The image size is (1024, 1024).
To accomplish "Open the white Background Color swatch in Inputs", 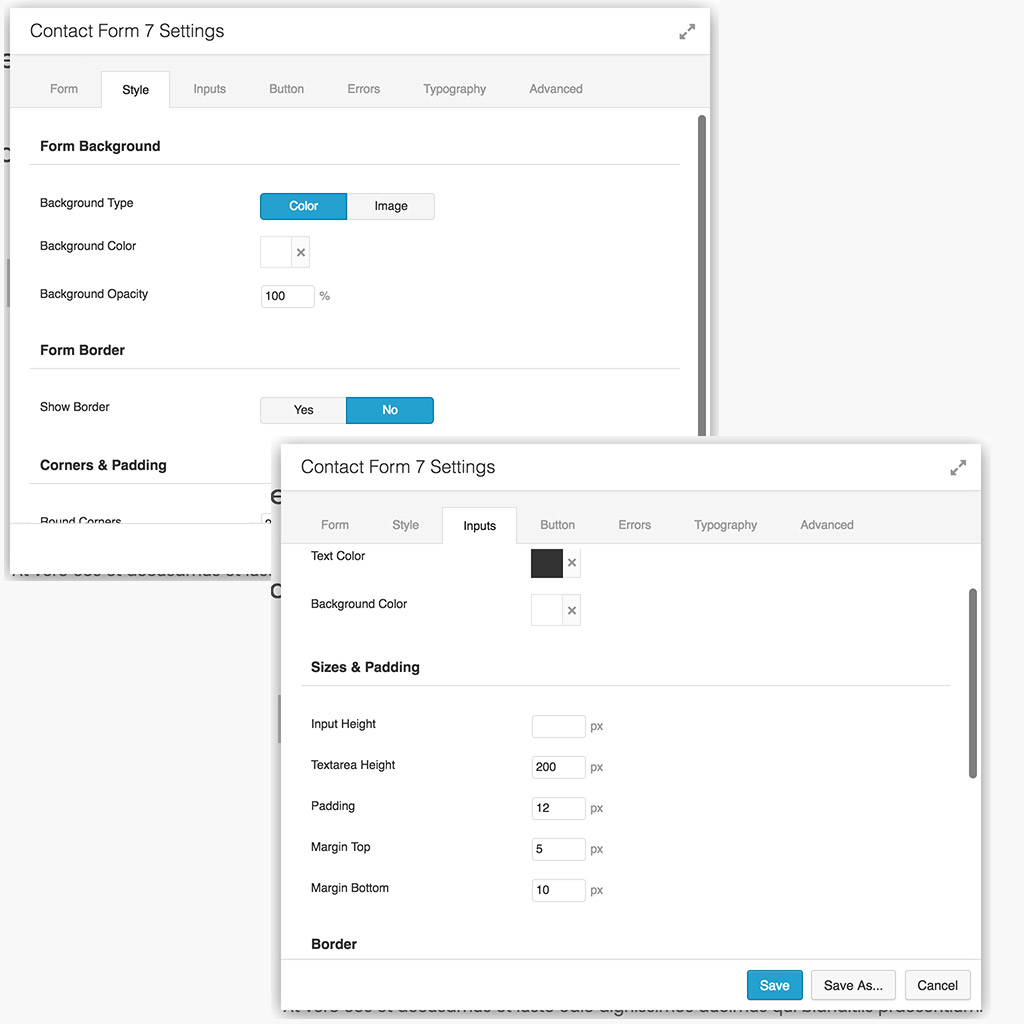I will 547,610.
